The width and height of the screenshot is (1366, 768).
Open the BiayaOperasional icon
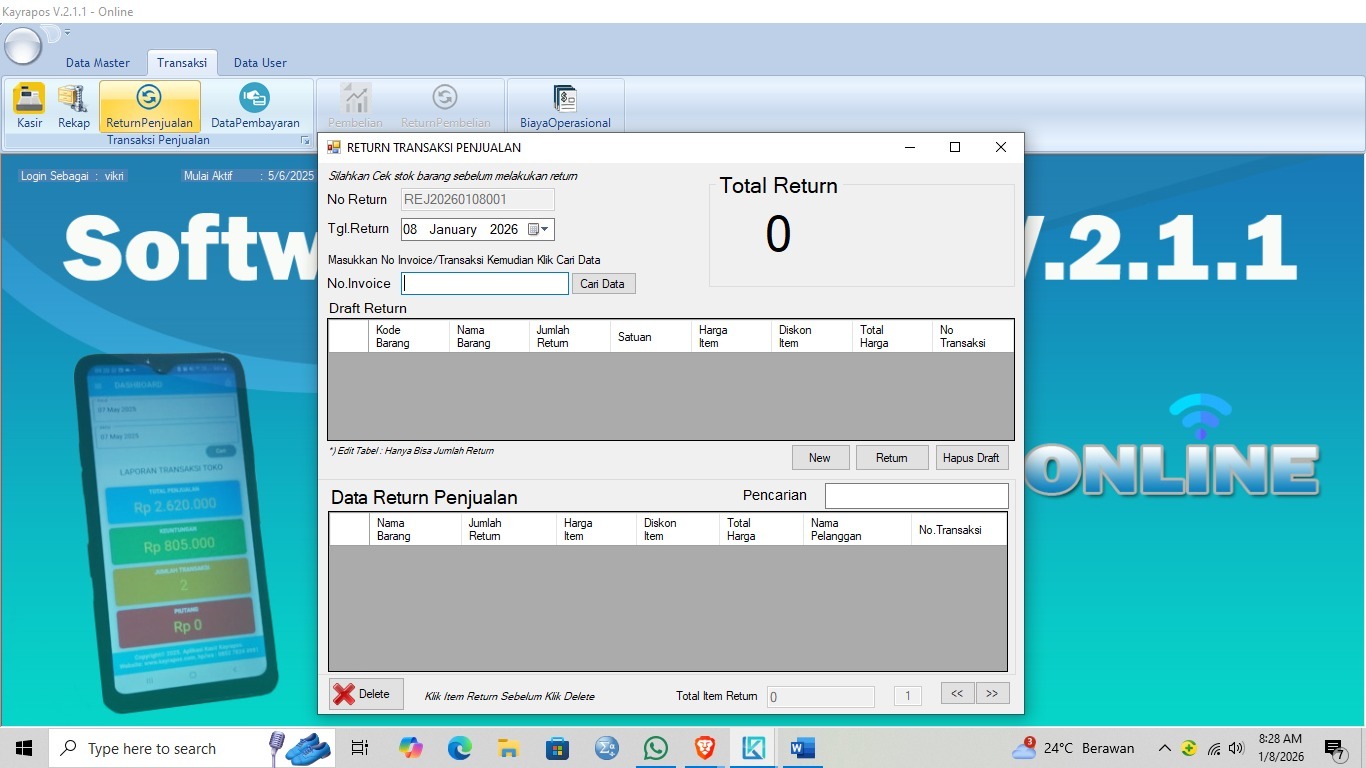(565, 106)
